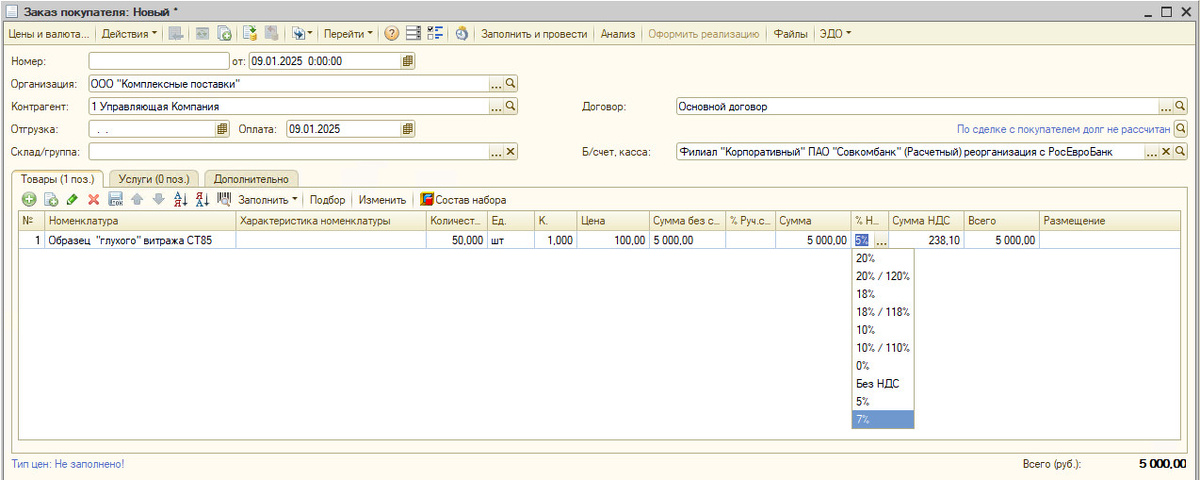Image resolution: width=1200 pixels, height=480 pixels.
Task: Edit current row with pencil icon
Action: (x=72, y=200)
